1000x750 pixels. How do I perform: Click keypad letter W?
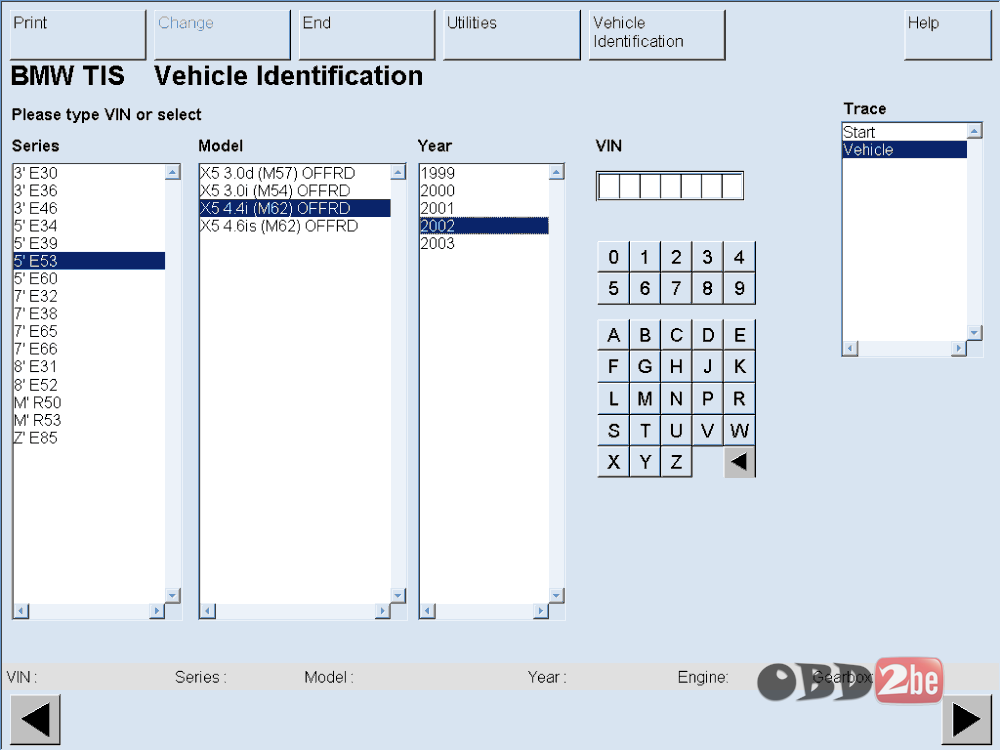(x=739, y=430)
